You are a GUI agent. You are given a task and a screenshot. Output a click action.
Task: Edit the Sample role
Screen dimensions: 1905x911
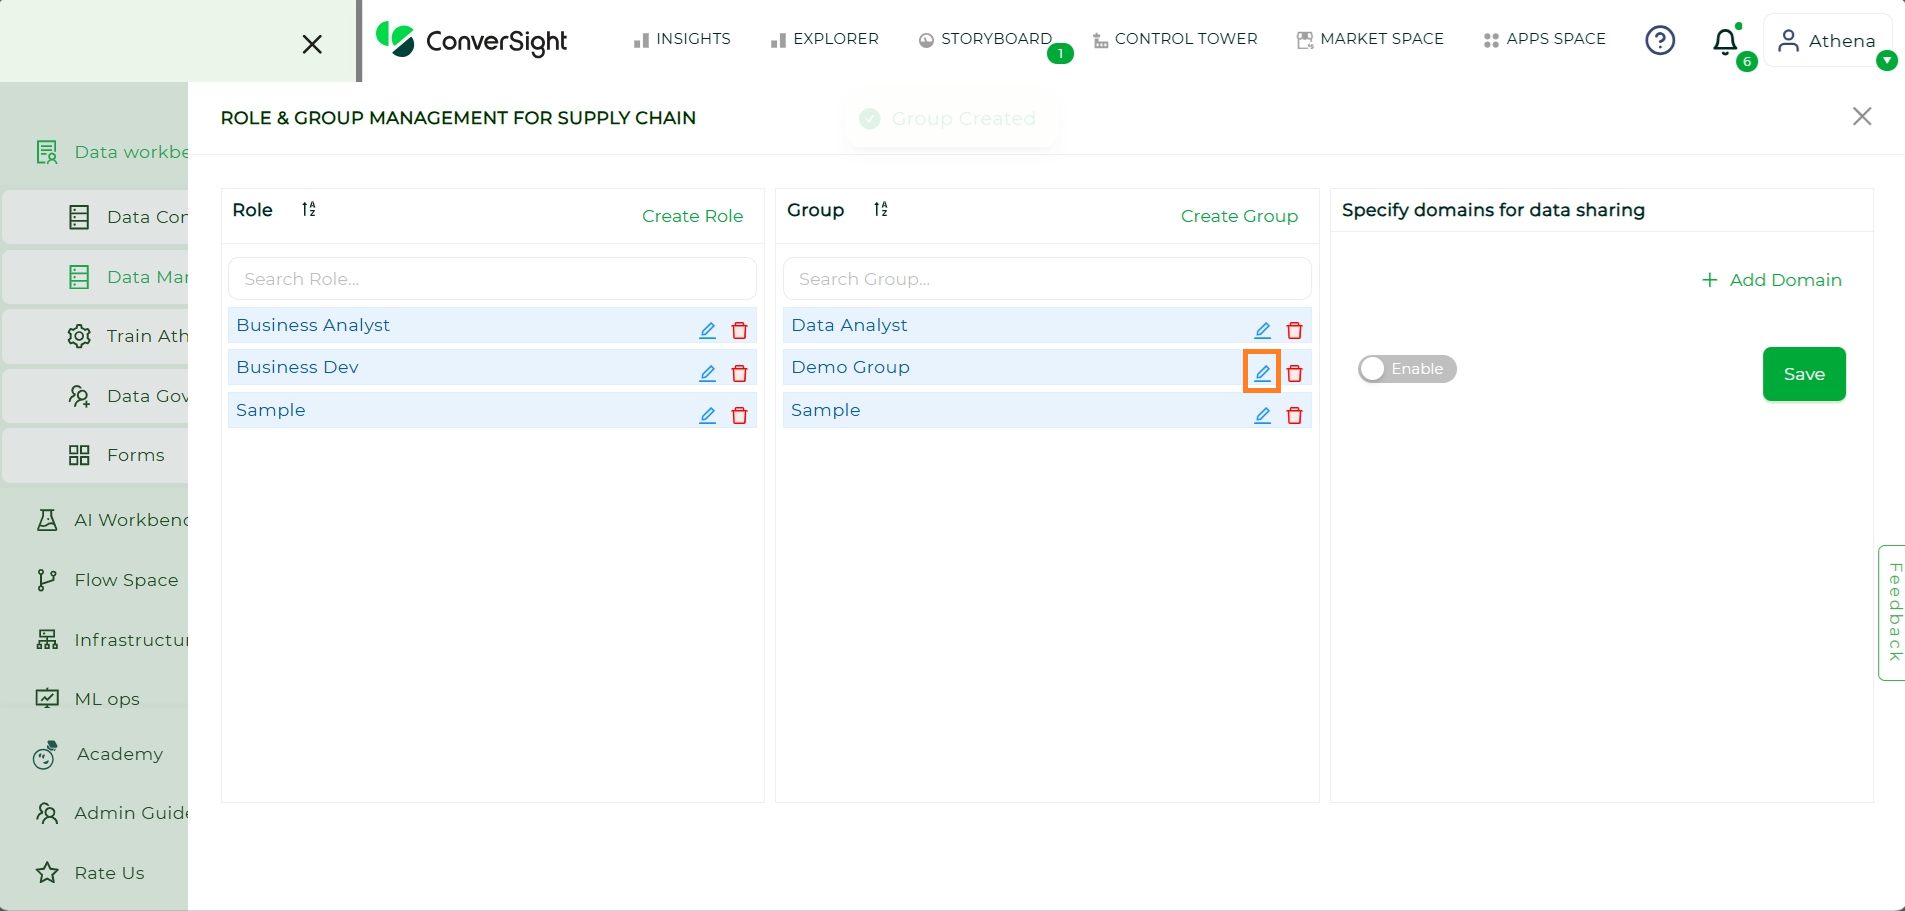(707, 415)
